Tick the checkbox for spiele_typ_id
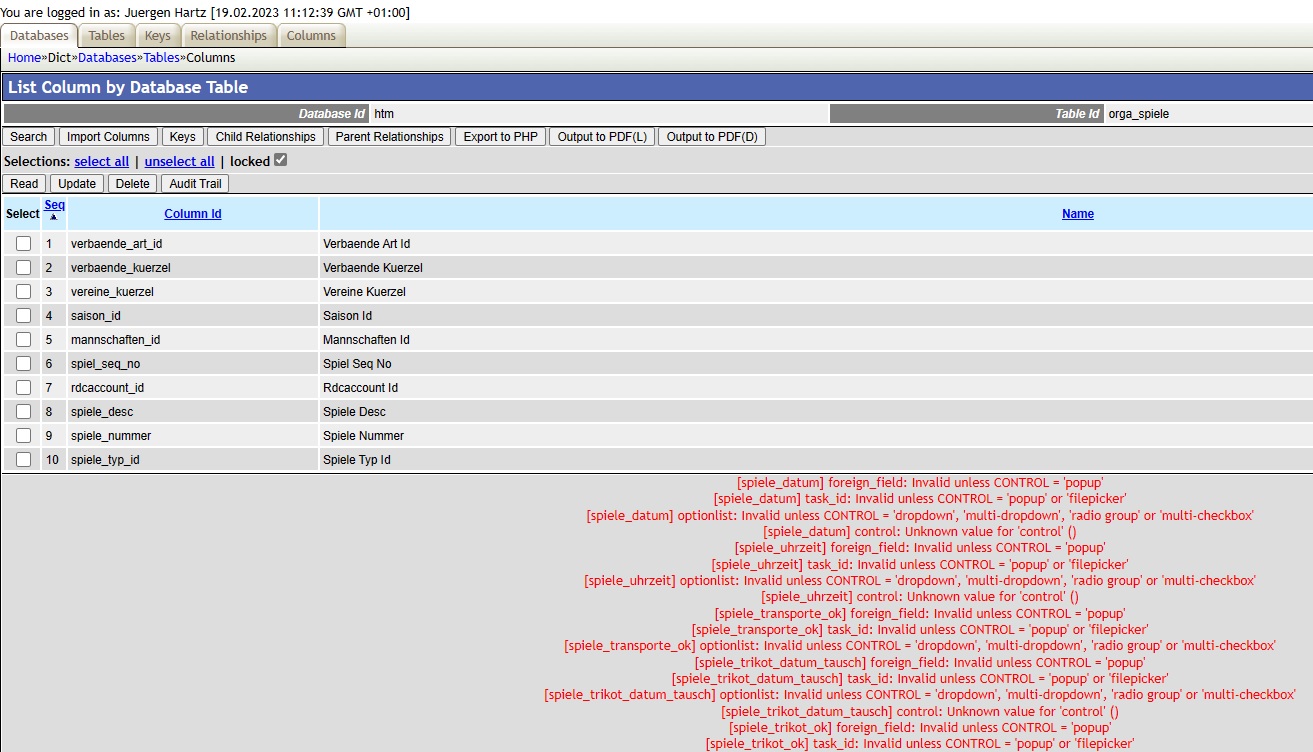Image resolution: width=1313 pixels, height=752 pixels. click(x=23, y=460)
